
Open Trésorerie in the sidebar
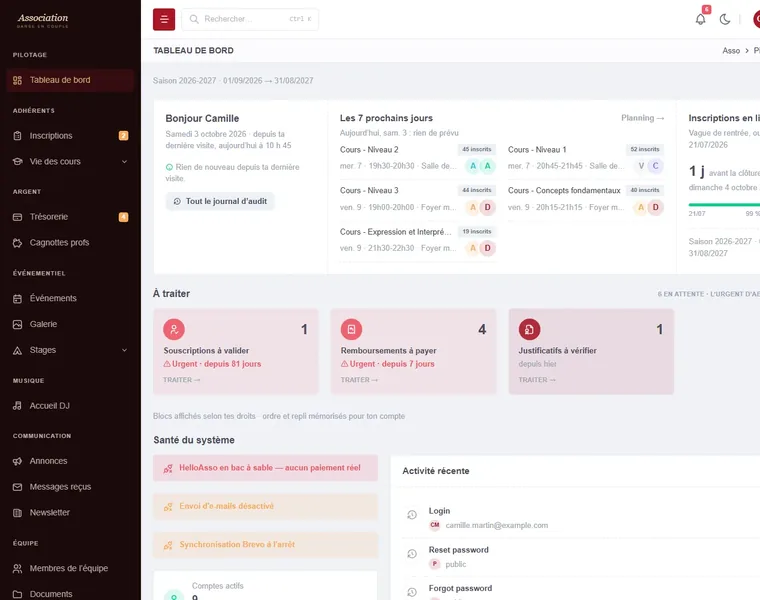click(x=70, y=217)
